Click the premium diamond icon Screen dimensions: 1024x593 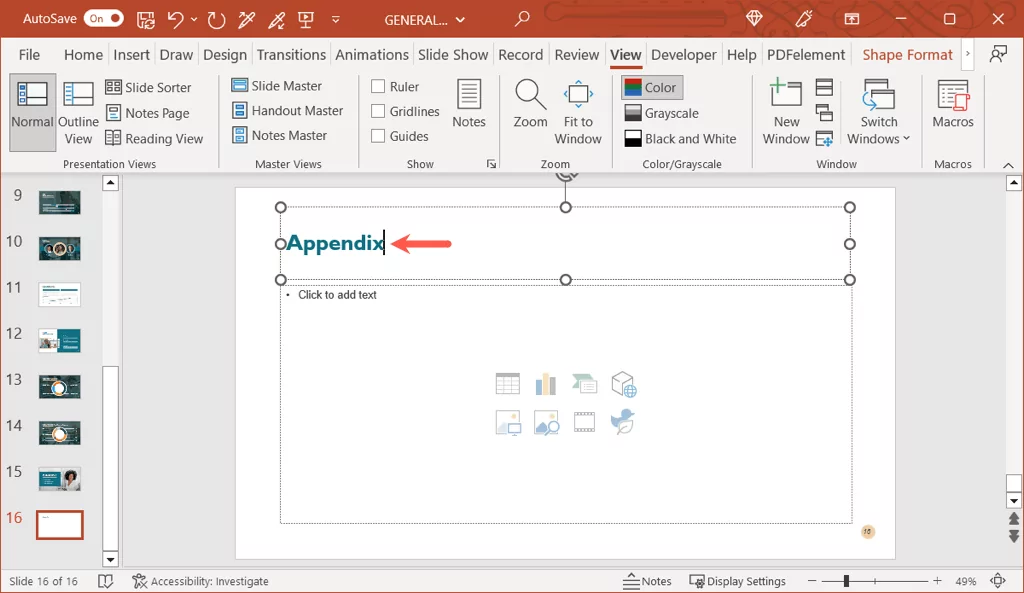tap(754, 19)
